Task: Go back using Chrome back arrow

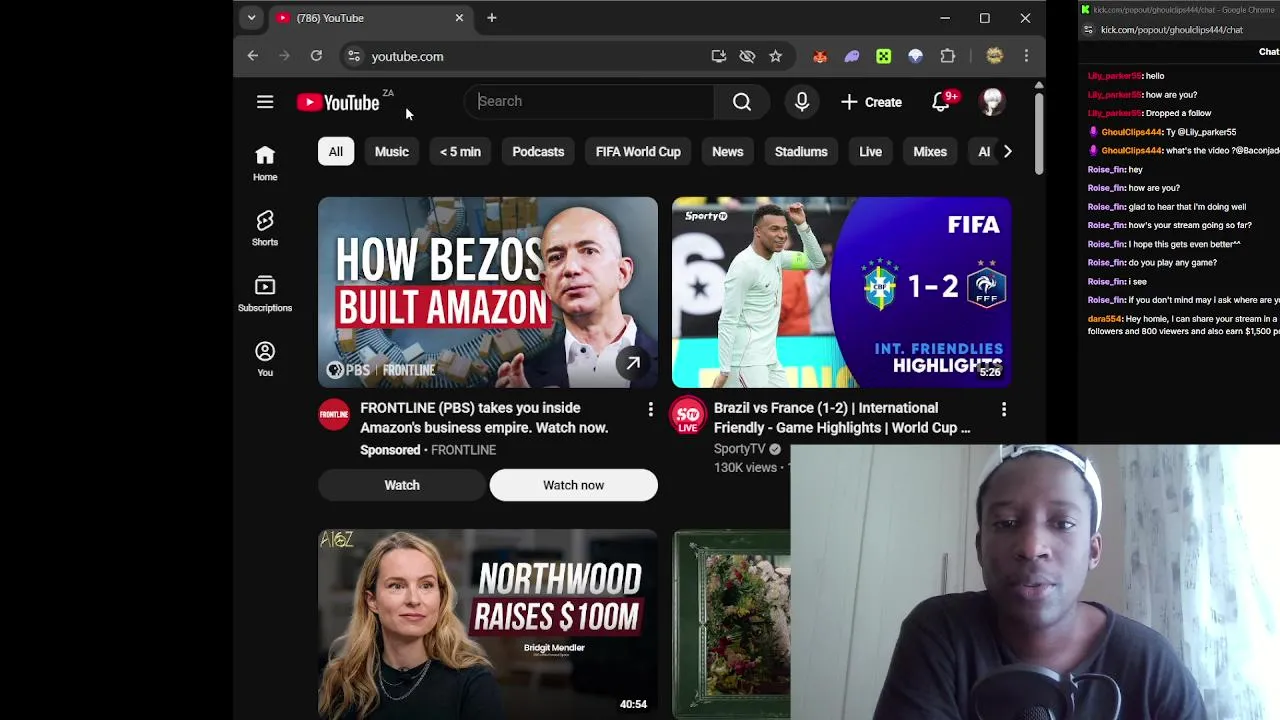Action: (253, 56)
